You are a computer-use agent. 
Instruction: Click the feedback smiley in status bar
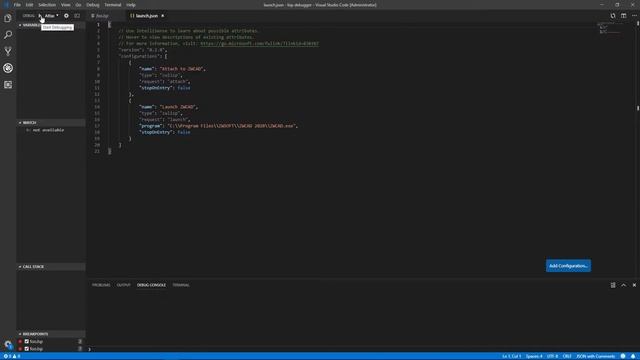pyautogui.click(x=623, y=356)
